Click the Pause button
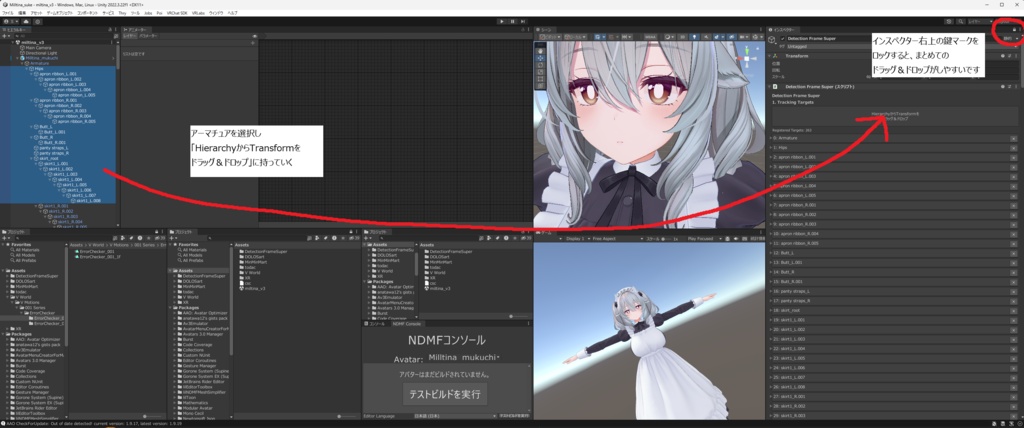 [513, 22]
